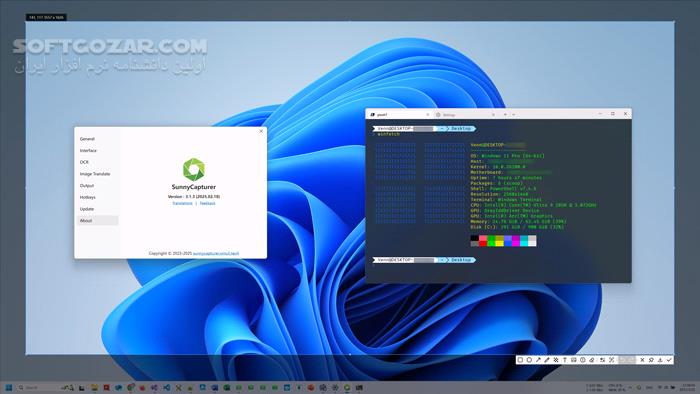Open the Translators link
700x394 pixels.
182,203
